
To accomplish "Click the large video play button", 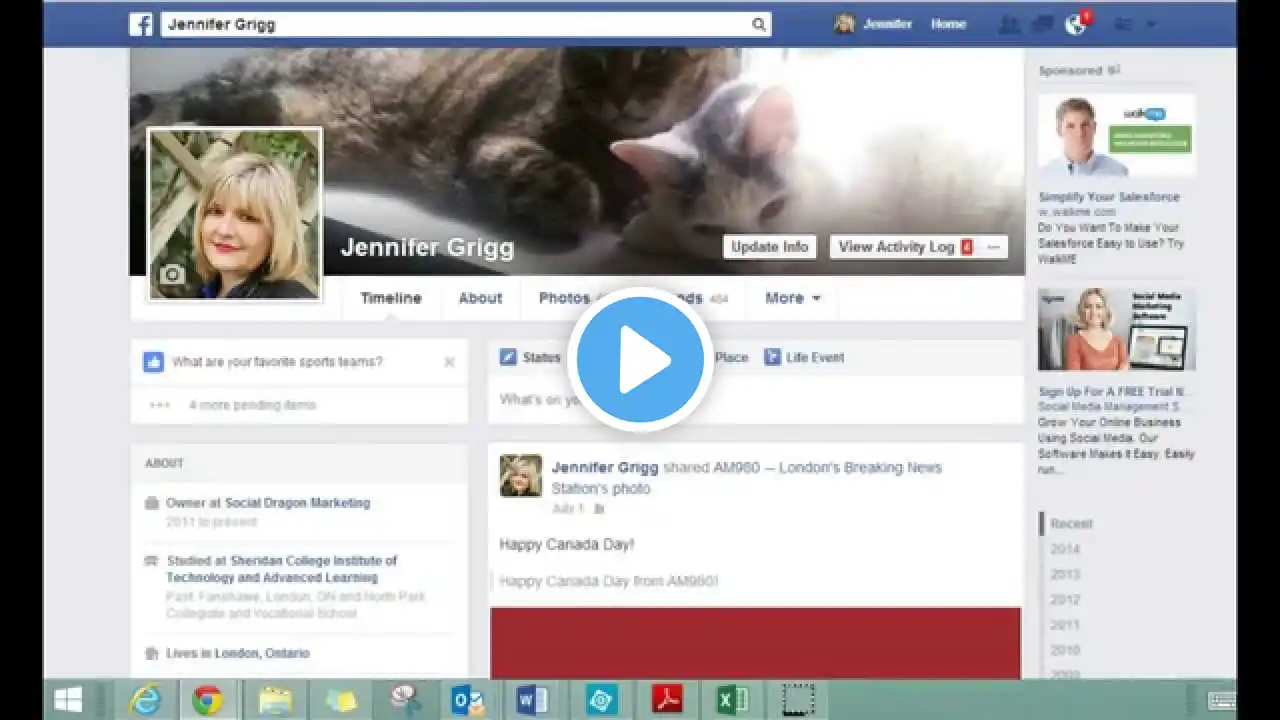I will click(x=640, y=359).
